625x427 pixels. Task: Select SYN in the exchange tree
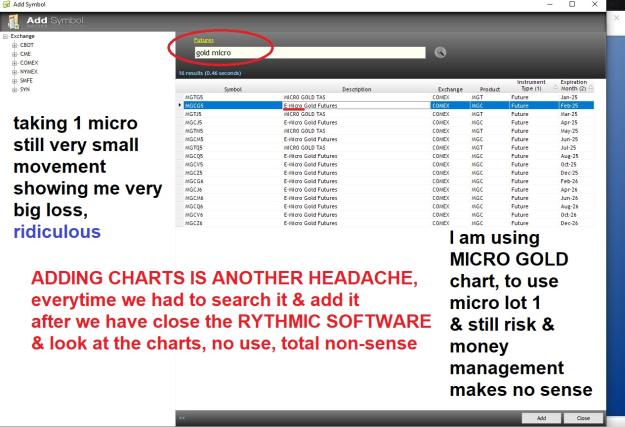(25, 89)
